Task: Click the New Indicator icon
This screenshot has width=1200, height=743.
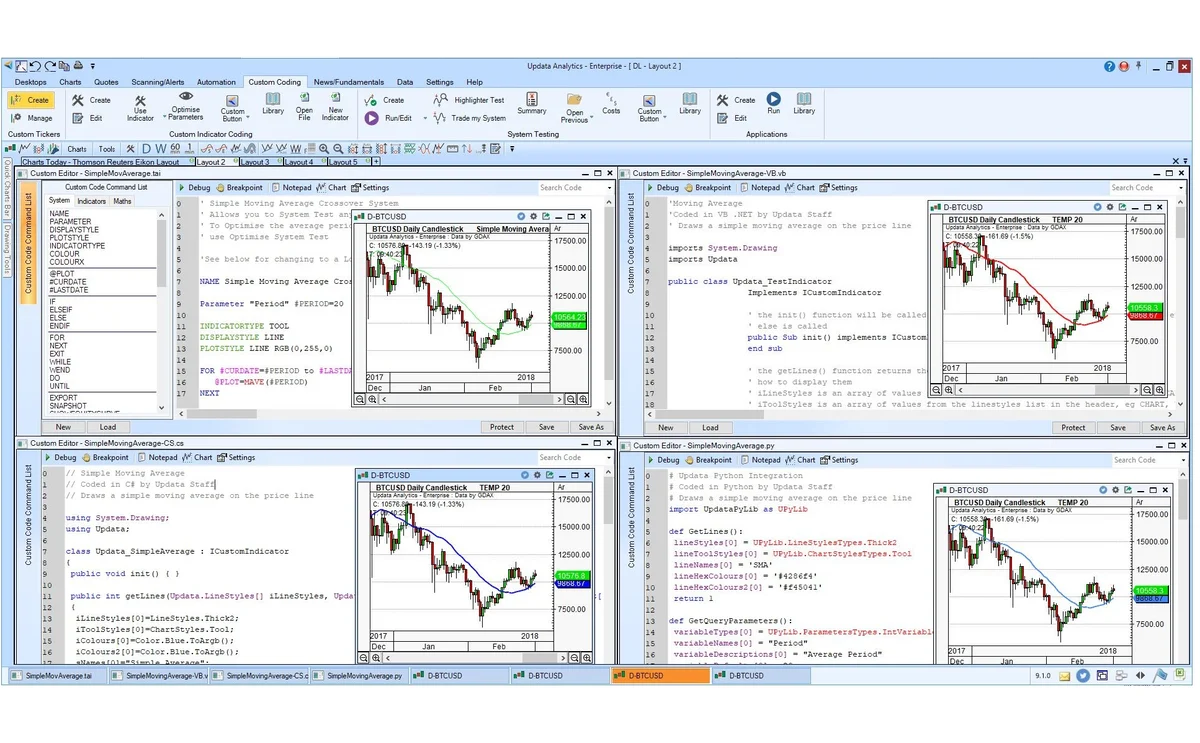Action: (335, 99)
